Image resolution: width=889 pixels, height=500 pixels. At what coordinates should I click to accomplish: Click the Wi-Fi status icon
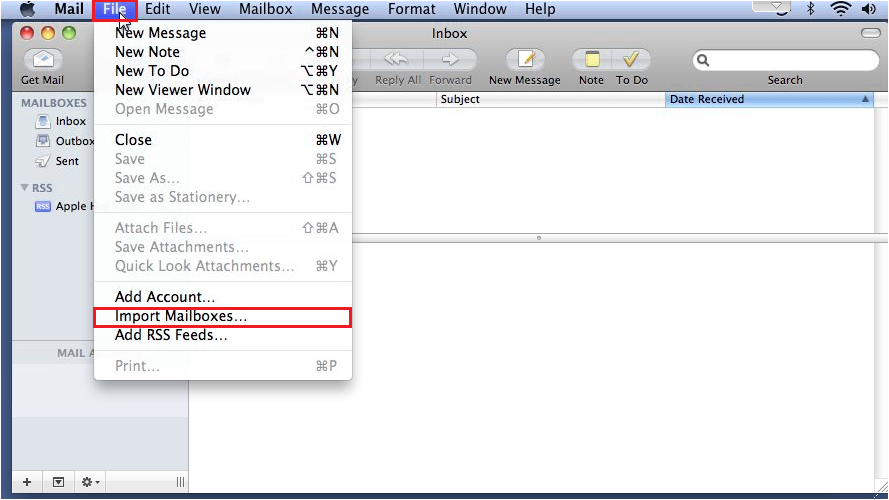(x=840, y=9)
